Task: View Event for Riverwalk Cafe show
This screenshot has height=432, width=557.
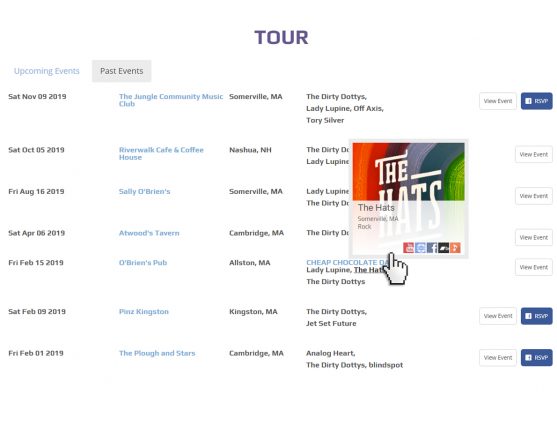Action: tap(534, 155)
